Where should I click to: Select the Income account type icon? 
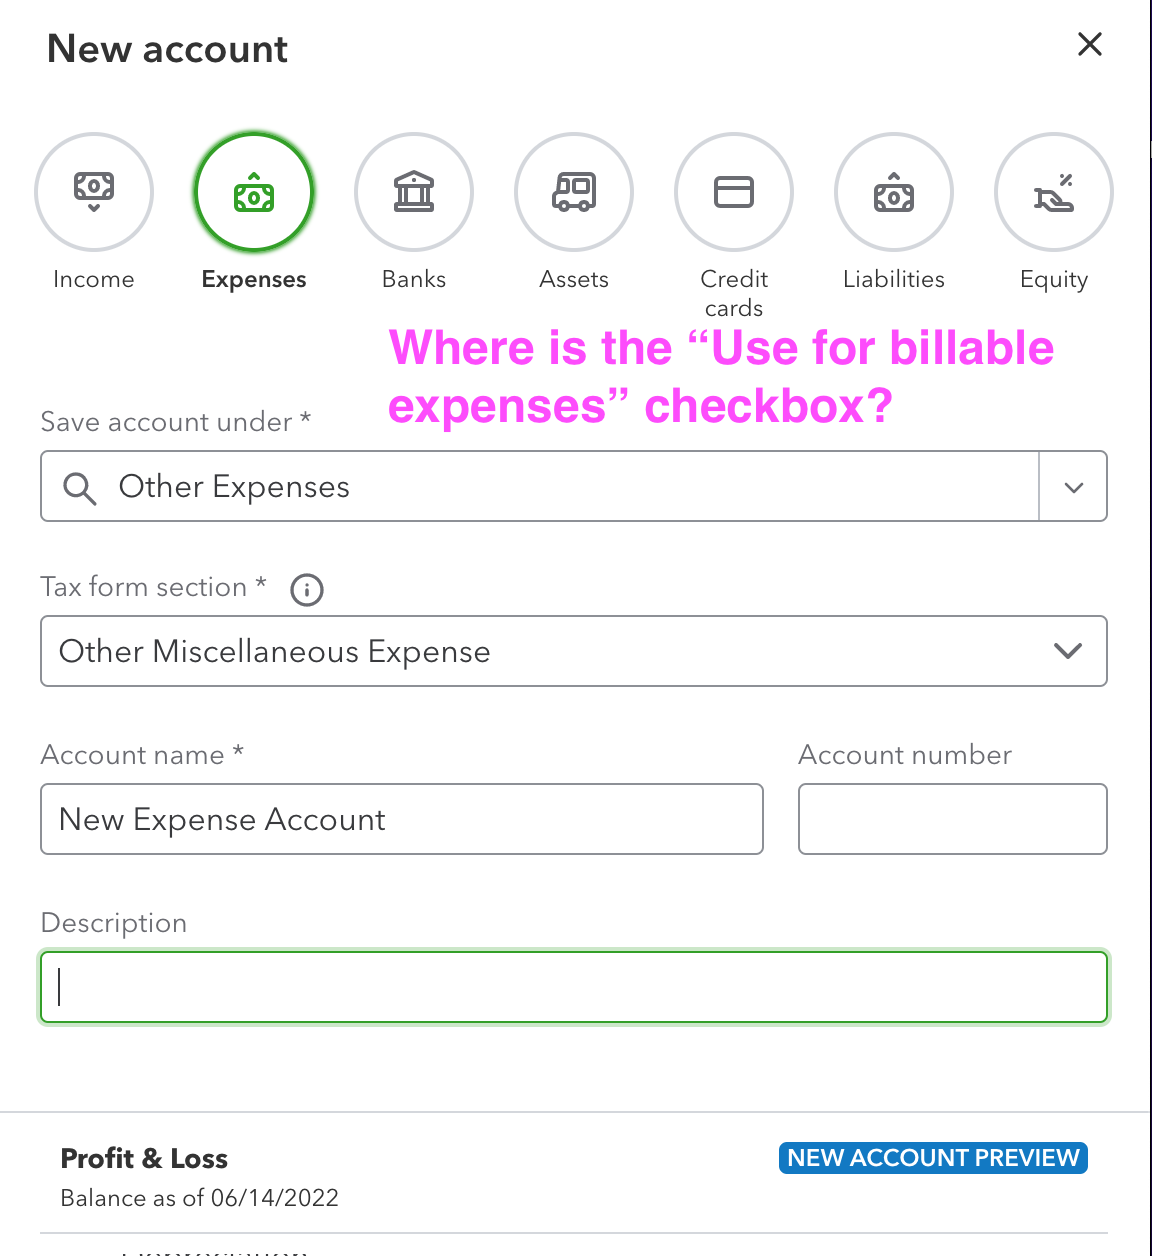[x=93, y=192]
